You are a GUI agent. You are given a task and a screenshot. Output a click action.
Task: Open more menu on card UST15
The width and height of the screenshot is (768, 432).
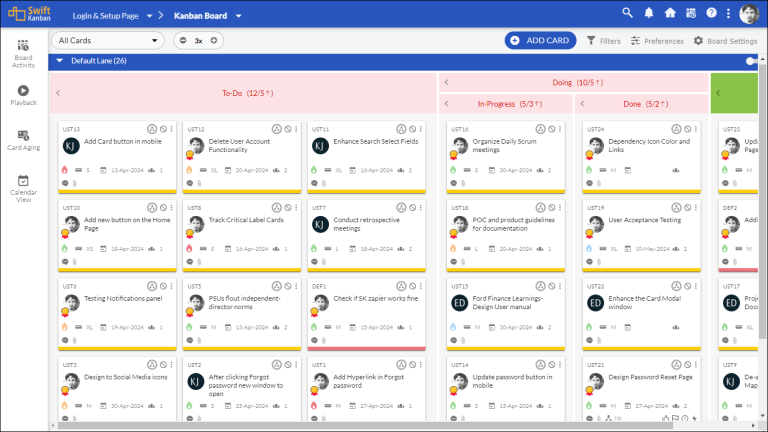[x=560, y=286]
